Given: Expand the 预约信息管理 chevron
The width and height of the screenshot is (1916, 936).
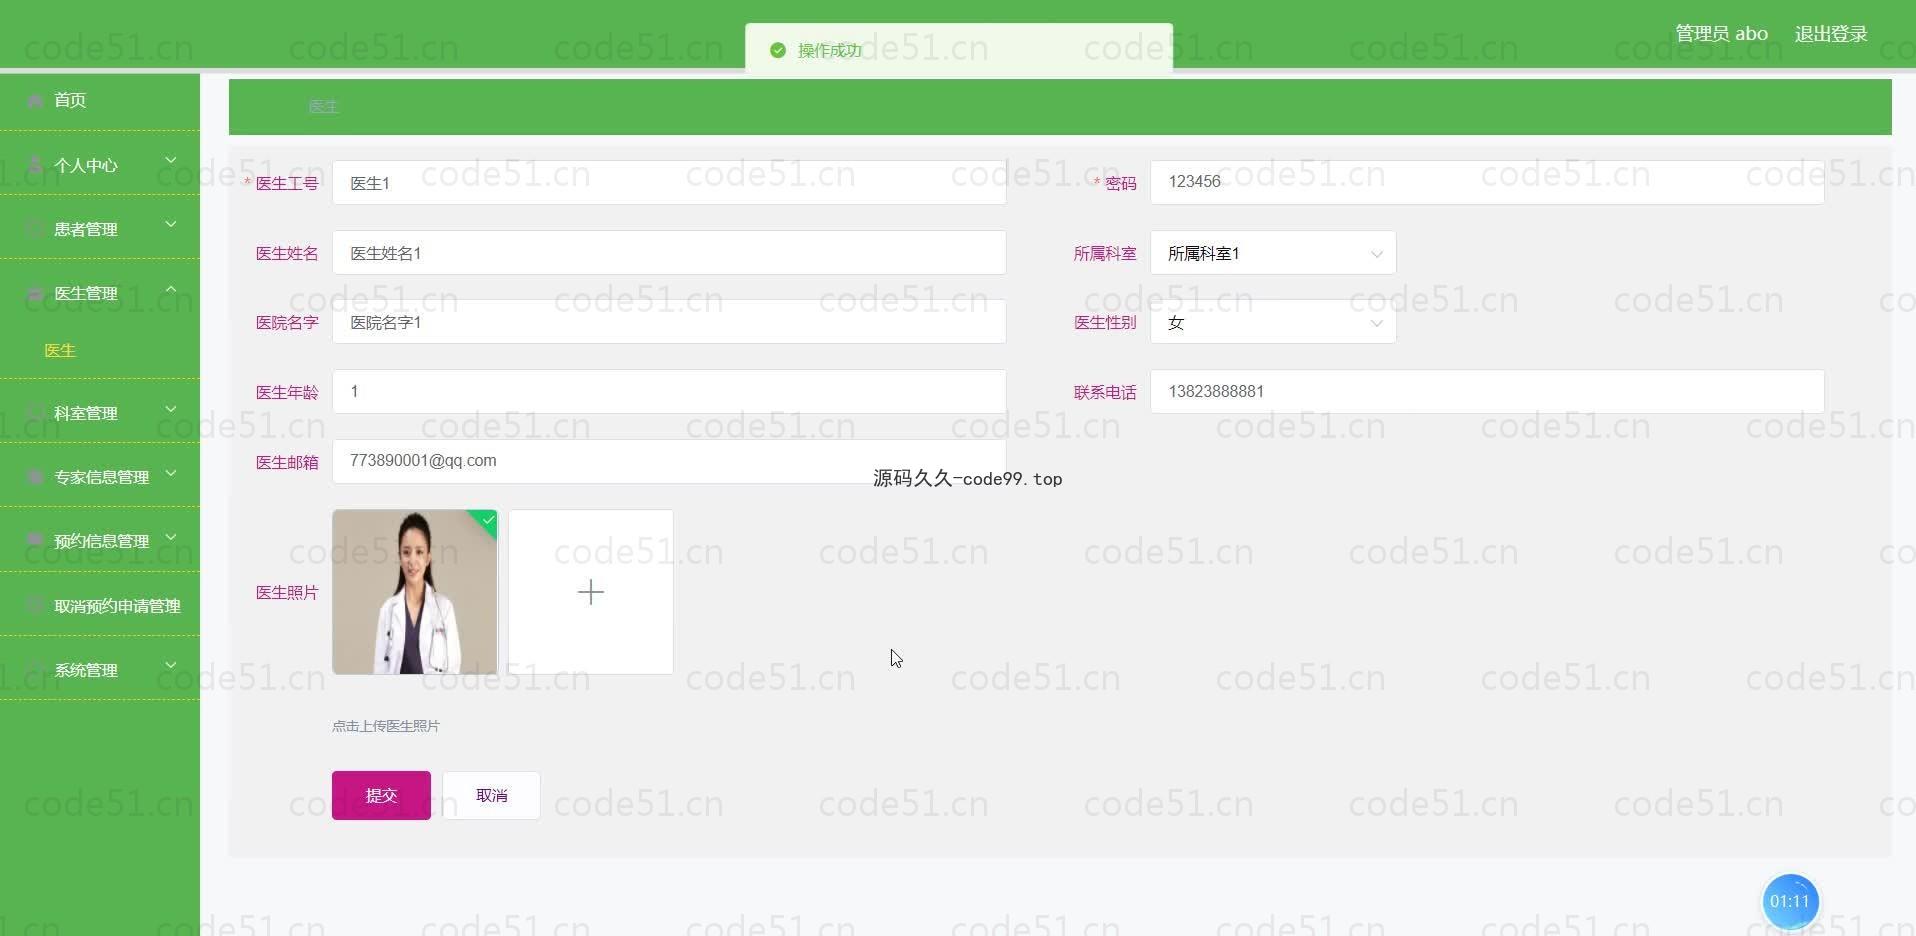Looking at the screenshot, I should coord(171,536).
